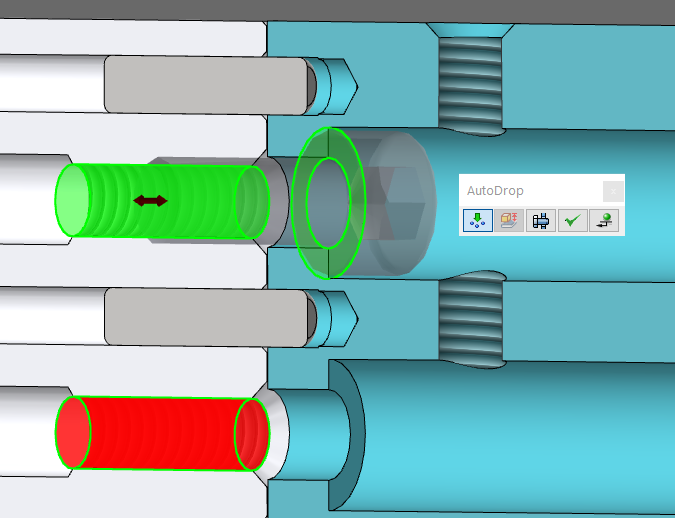The image size is (675, 518).
Task: Click the double-headed arrow drag handle
Action: [150, 201]
